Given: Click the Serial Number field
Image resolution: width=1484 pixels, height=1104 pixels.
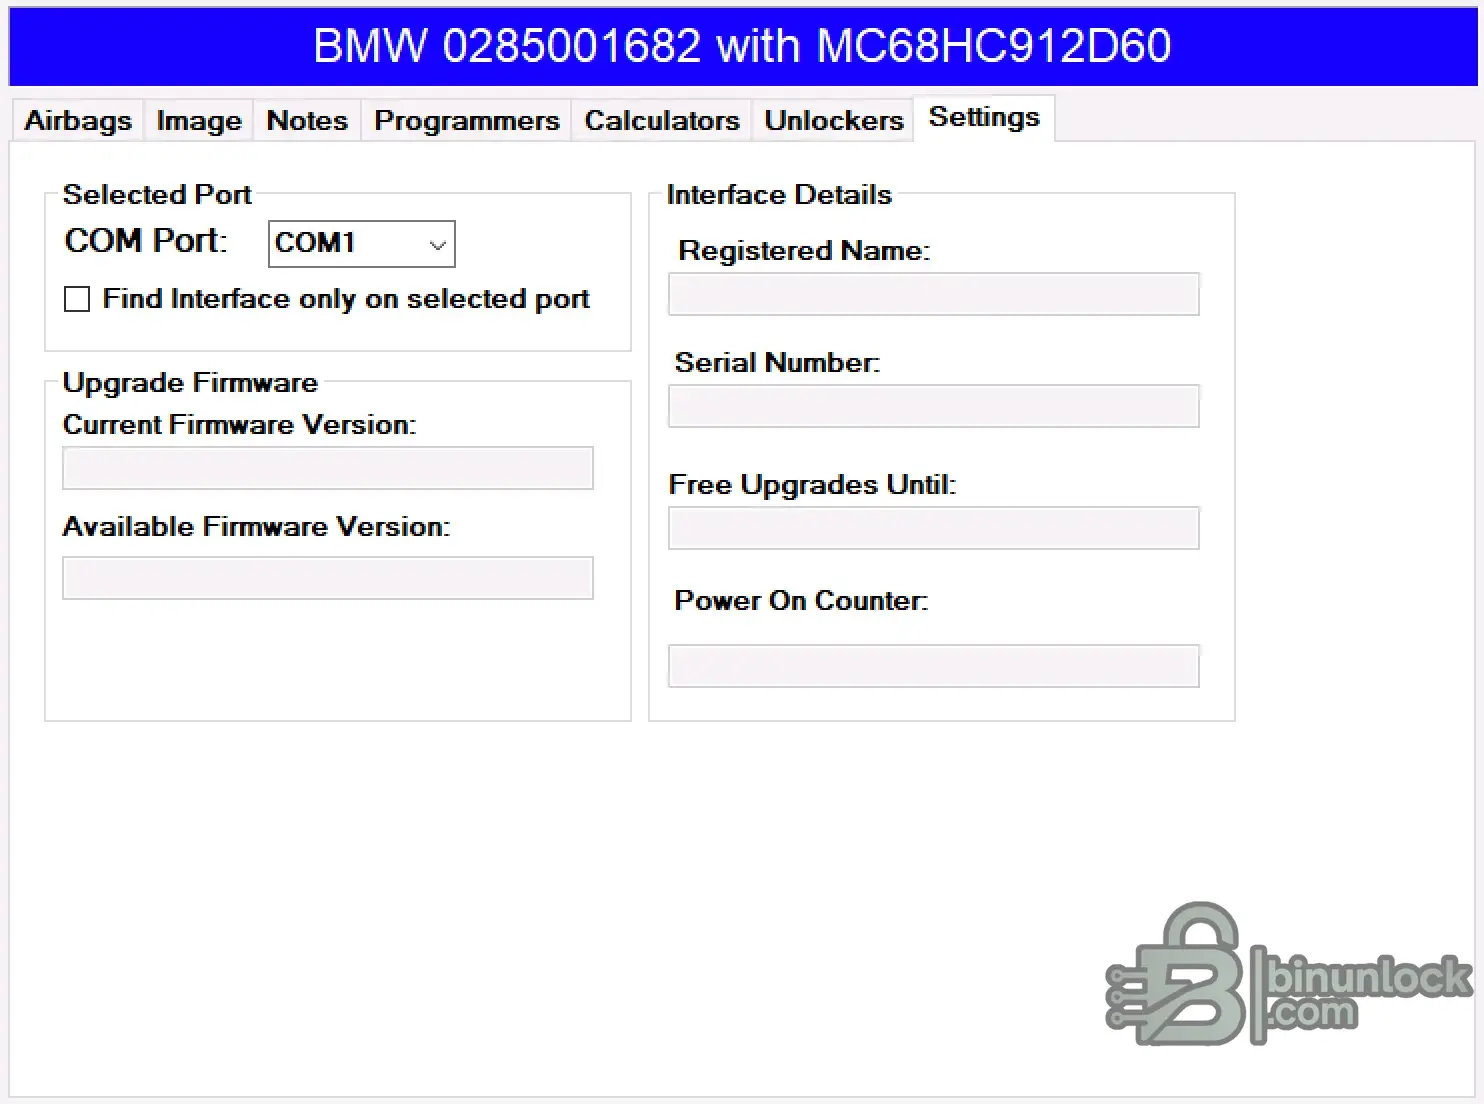Looking at the screenshot, I should [x=934, y=406].
